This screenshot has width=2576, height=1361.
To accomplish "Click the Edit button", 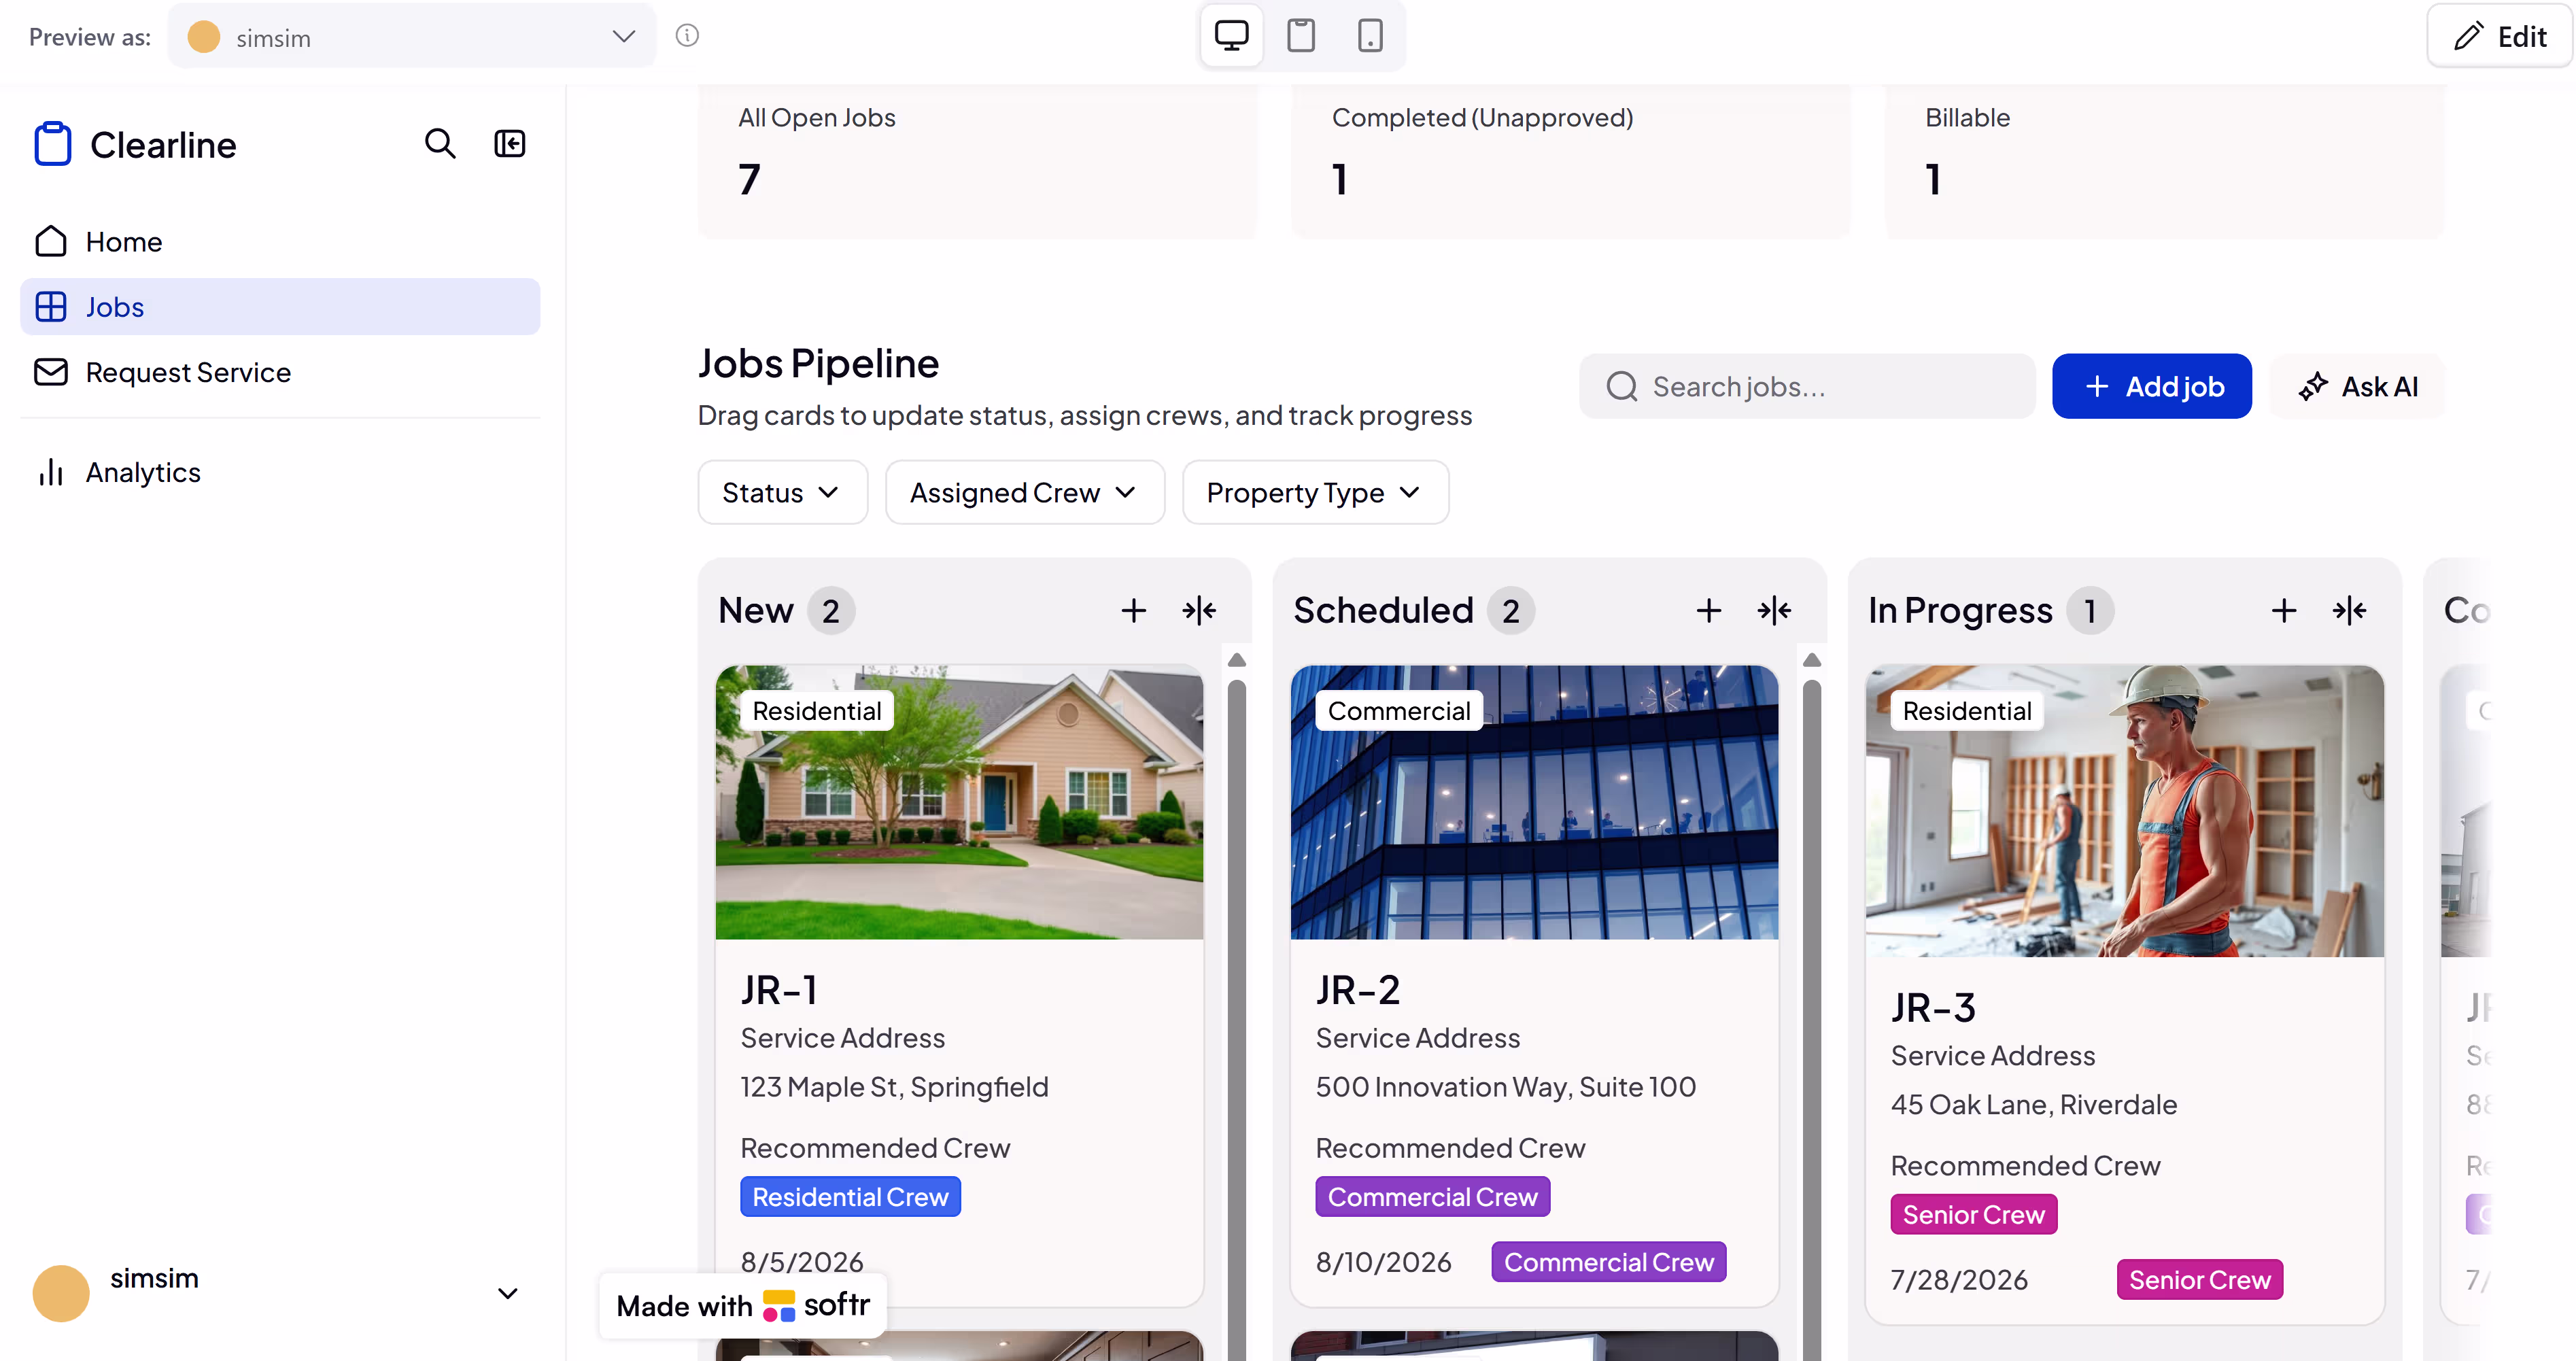I will click(2499, 37).
